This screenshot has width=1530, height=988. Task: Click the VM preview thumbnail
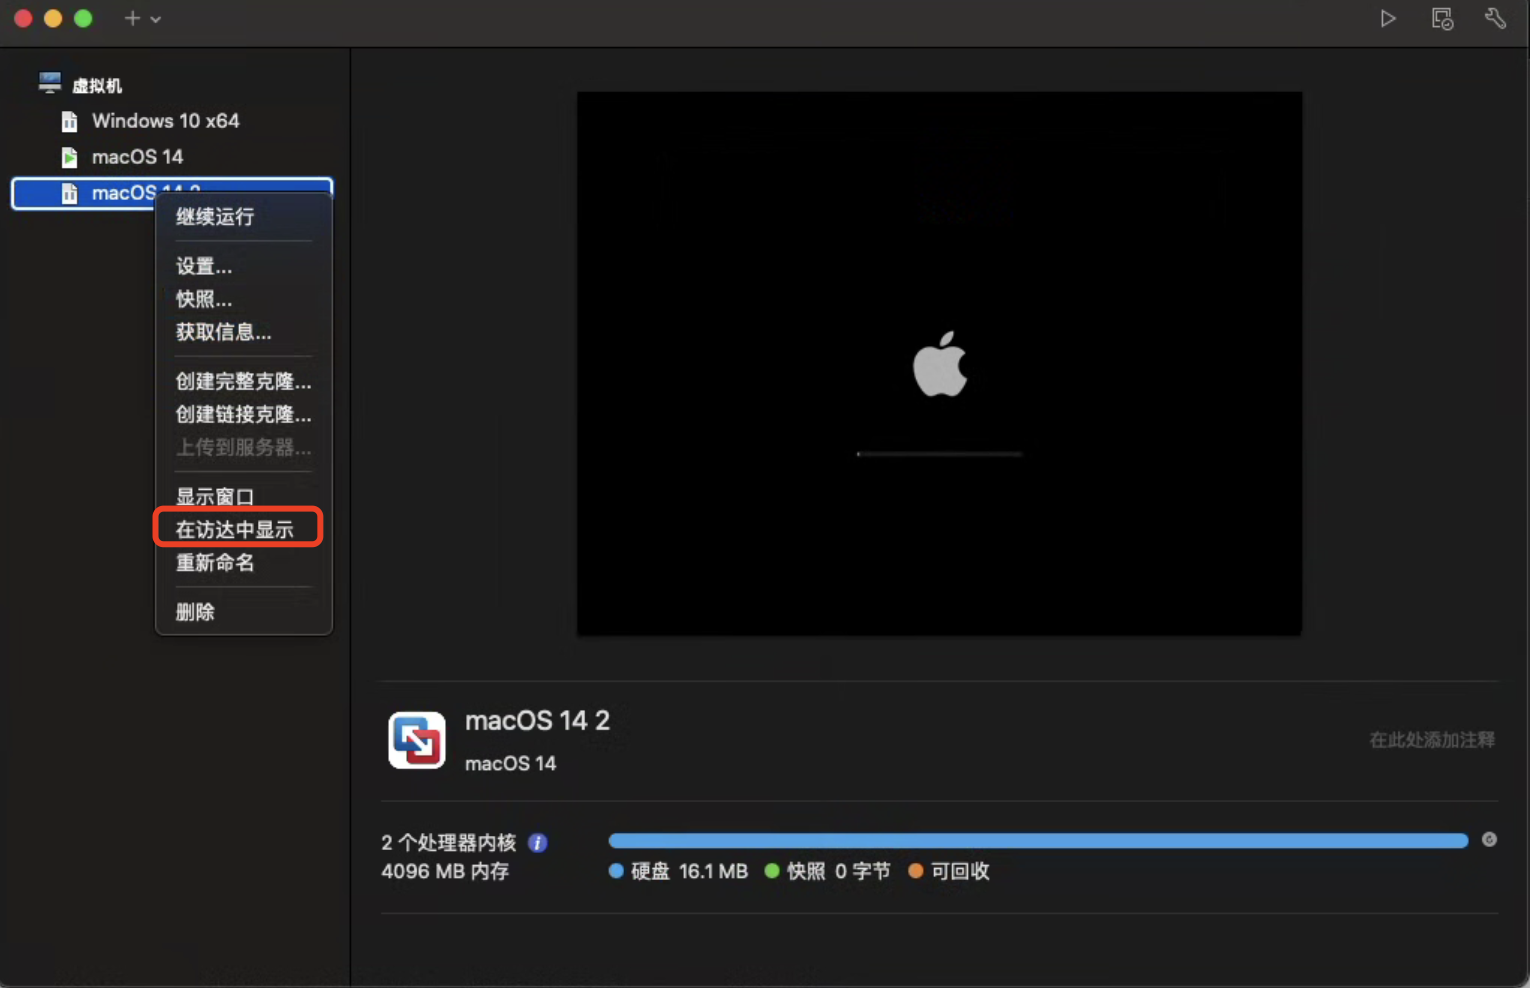tap(939, 363)
